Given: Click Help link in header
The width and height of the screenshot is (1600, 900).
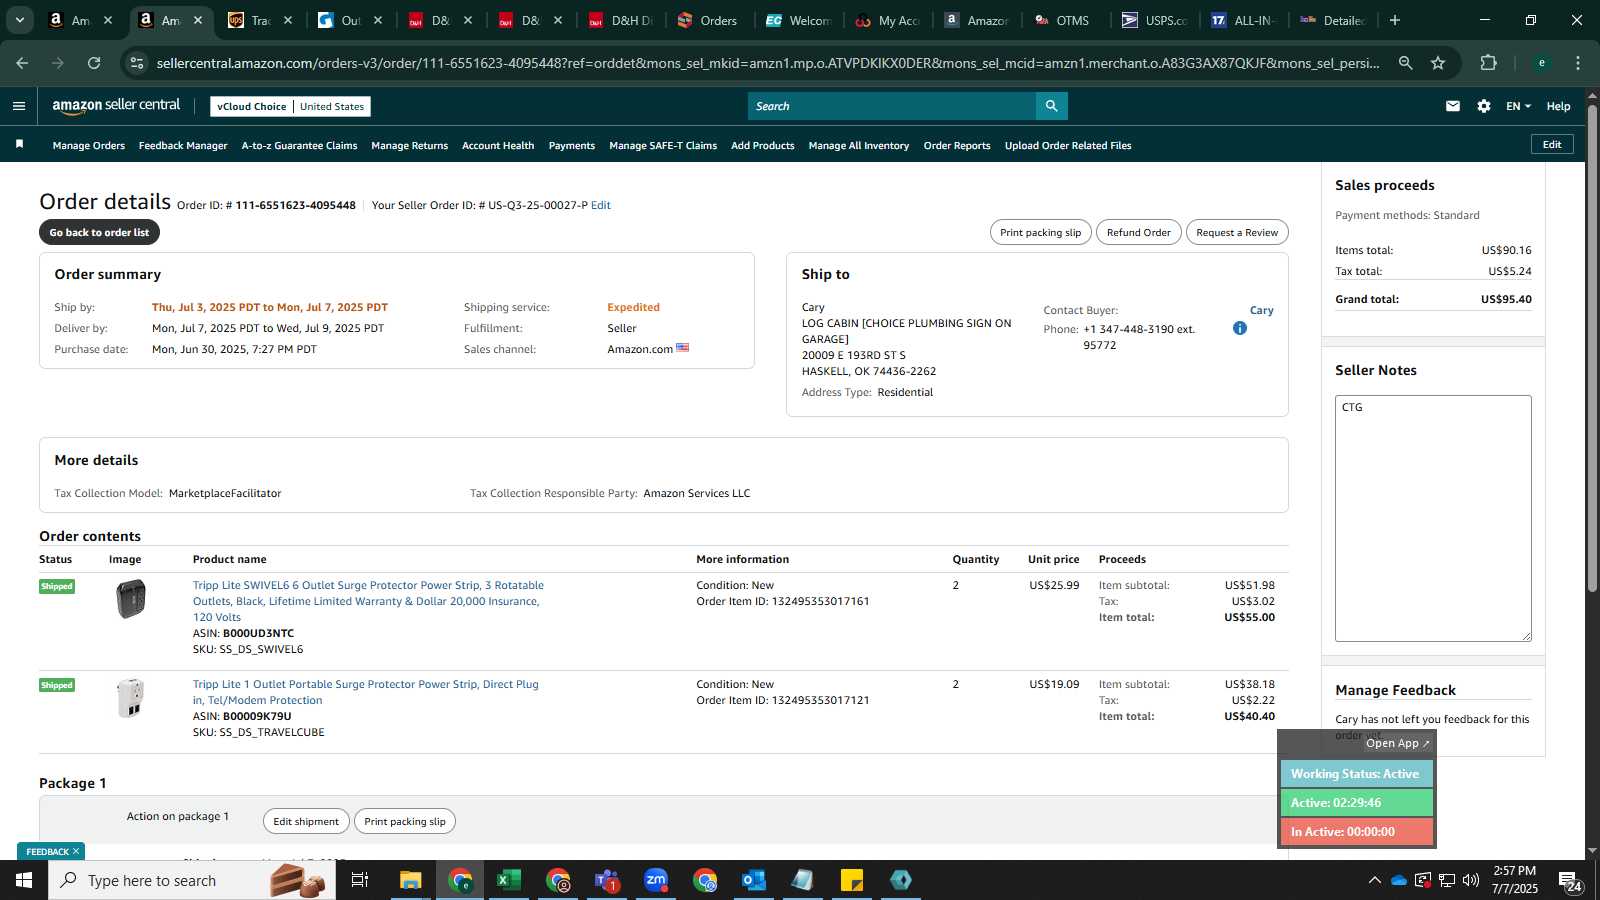Looking at the screenshot, I should click(x=1558, y=106).
